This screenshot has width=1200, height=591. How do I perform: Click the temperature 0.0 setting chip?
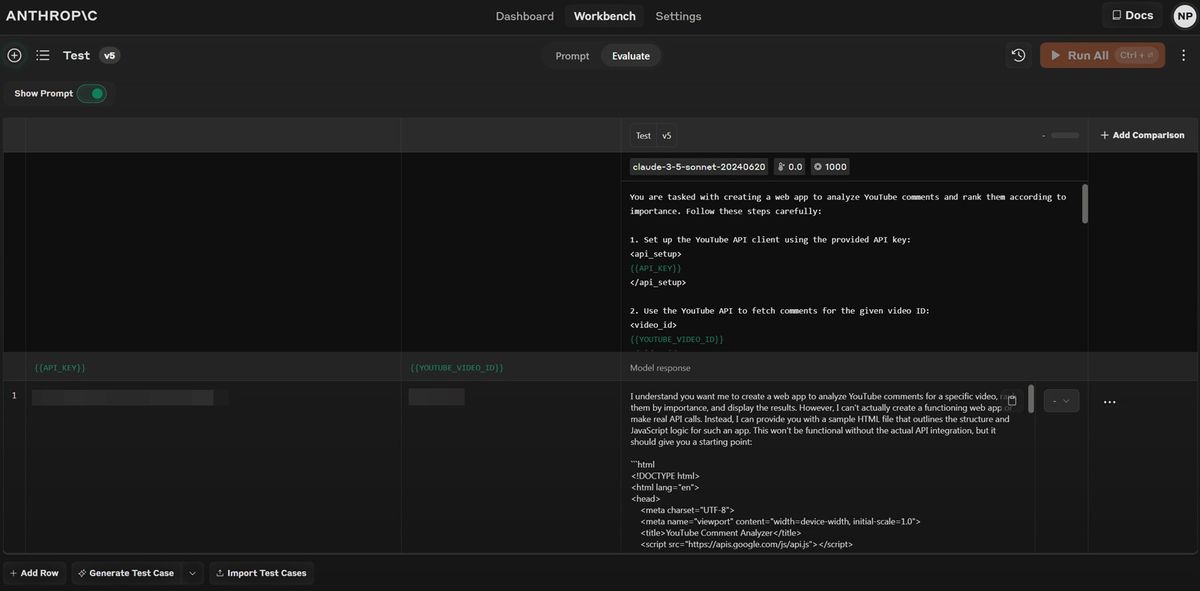click(789, 167)
